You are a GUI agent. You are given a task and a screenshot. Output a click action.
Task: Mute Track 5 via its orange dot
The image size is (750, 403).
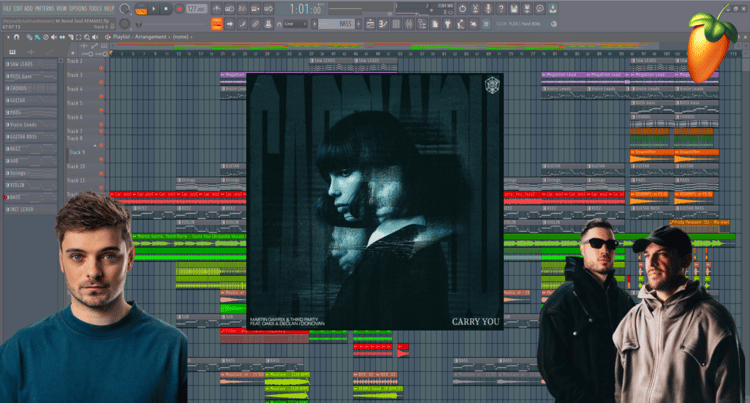pyautogui.click(x=101, y=110)
